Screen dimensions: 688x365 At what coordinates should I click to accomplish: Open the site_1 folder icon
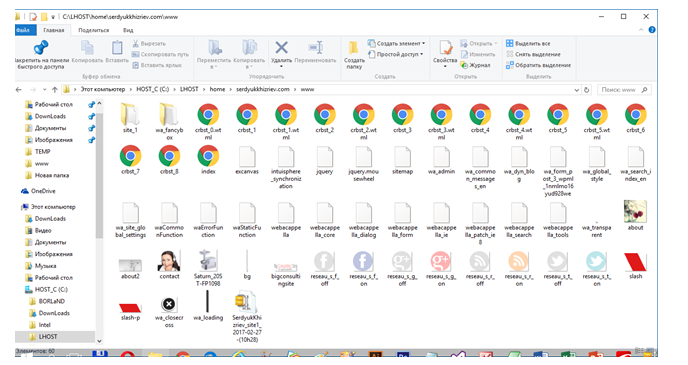pos(130,115)
